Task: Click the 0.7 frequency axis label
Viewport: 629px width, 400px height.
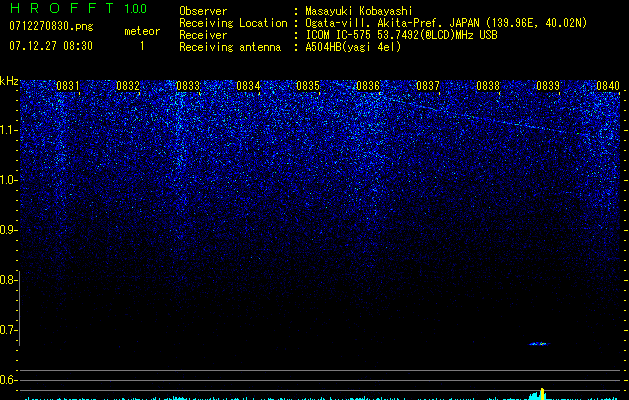Action: 8,330
